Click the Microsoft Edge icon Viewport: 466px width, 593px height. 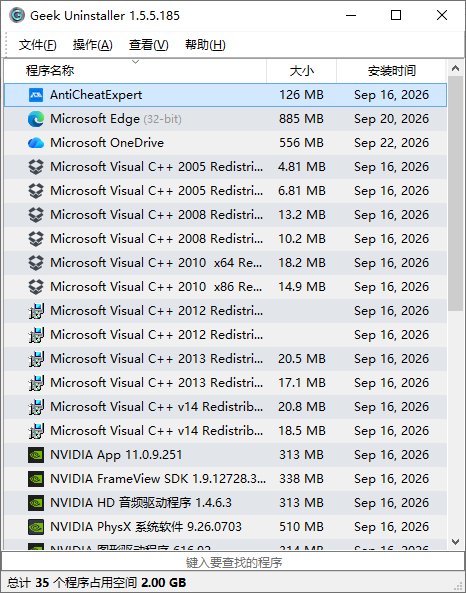point(36,119)
